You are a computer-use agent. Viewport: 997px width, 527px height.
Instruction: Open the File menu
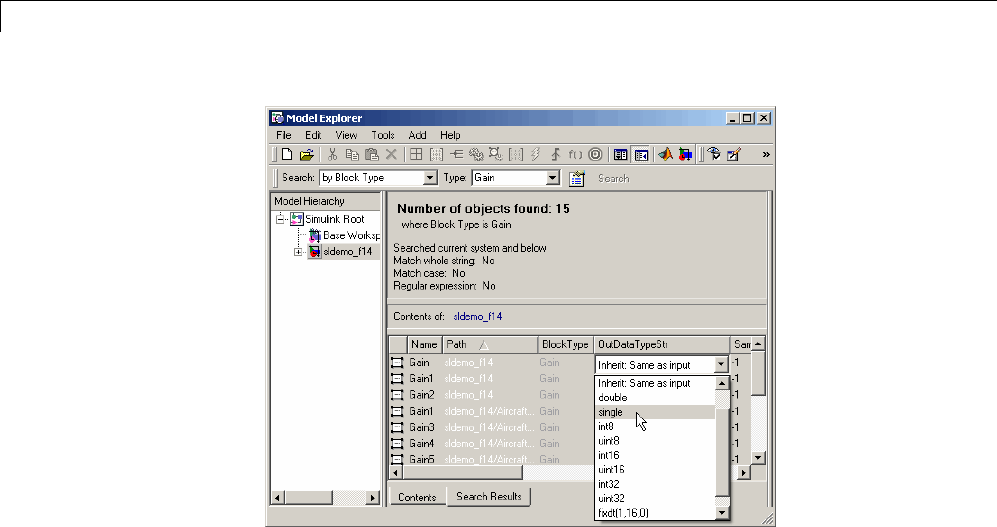(x=284, y=135)
